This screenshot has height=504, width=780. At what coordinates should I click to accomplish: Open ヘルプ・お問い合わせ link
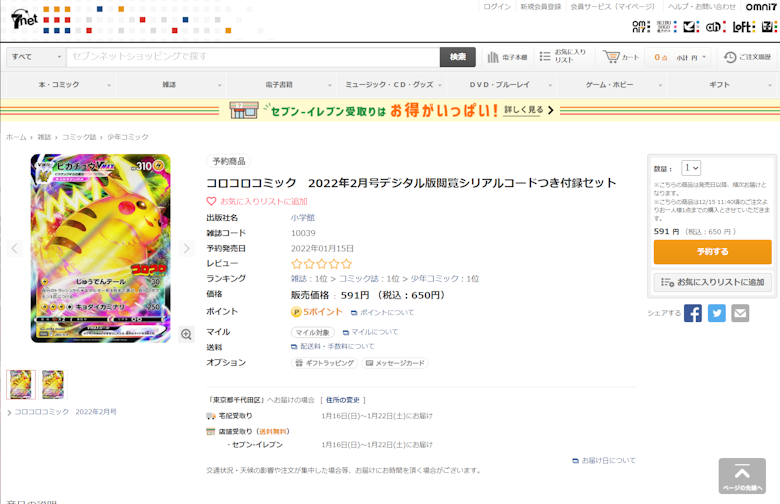701,6
